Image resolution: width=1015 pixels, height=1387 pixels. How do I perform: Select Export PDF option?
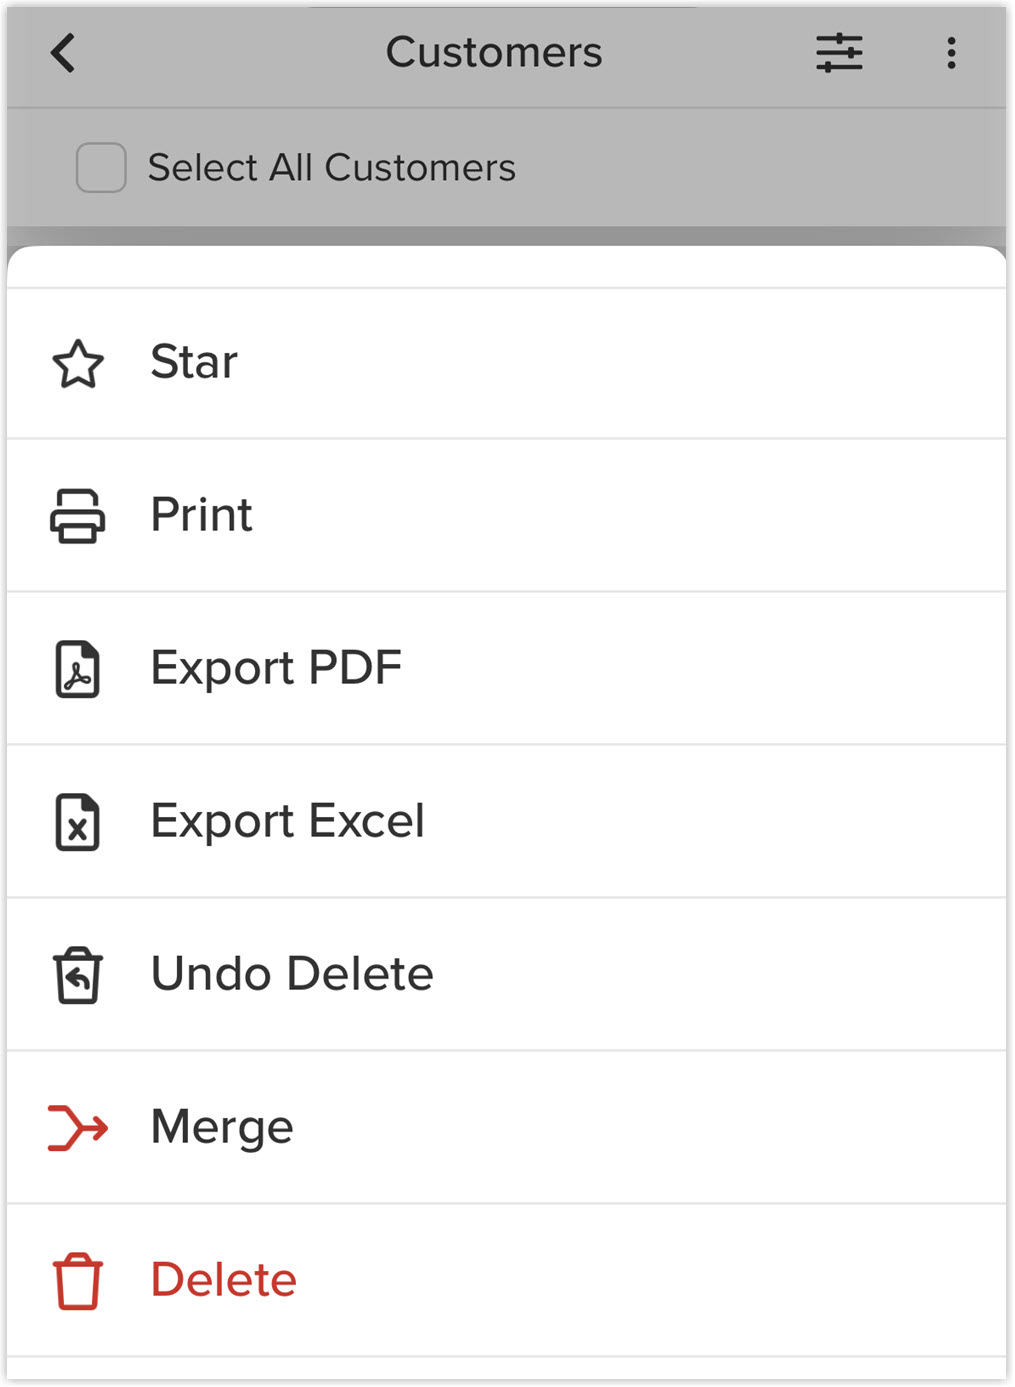pyautogui.click(x=507, y=669)
